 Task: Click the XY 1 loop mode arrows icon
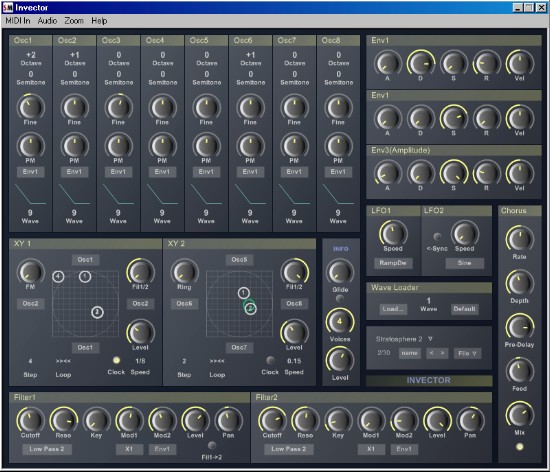point(63,361)
